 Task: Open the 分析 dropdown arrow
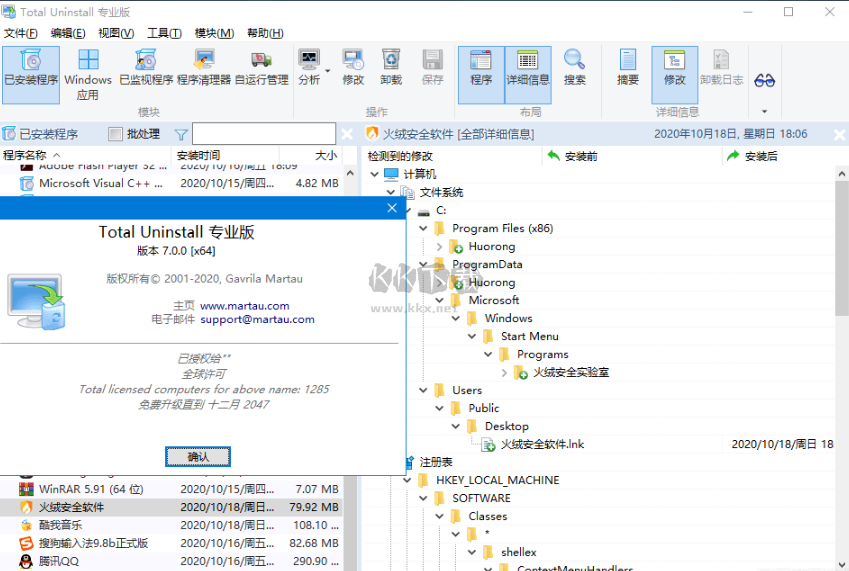click(328, 71)
